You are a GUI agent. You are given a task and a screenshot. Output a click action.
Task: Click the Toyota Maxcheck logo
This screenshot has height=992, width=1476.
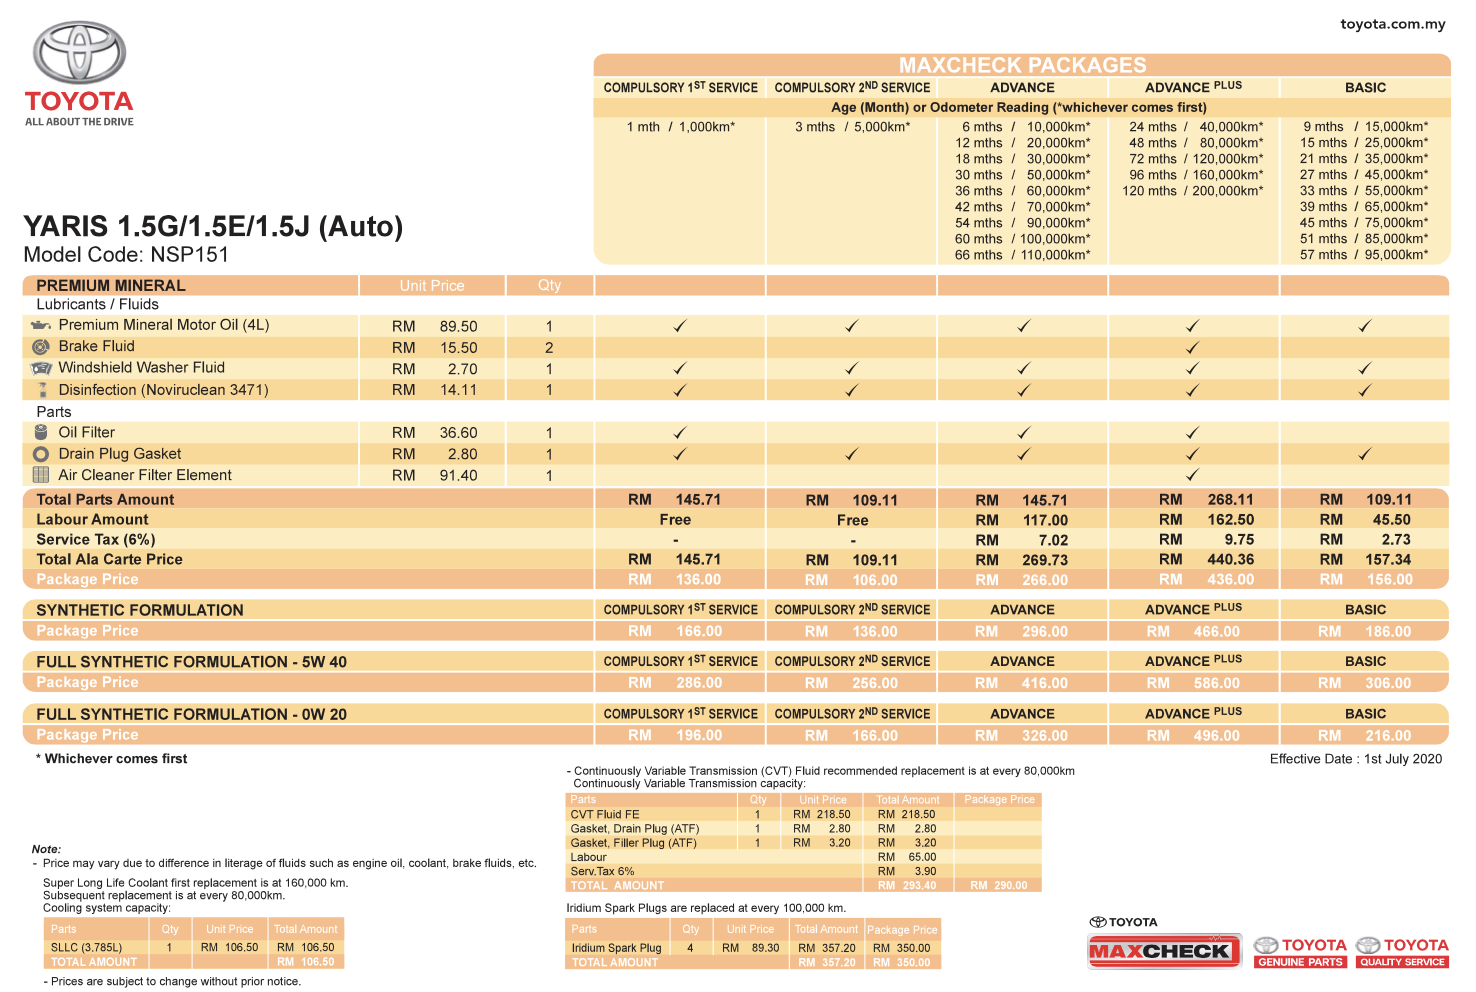[x=1164, y=950]
